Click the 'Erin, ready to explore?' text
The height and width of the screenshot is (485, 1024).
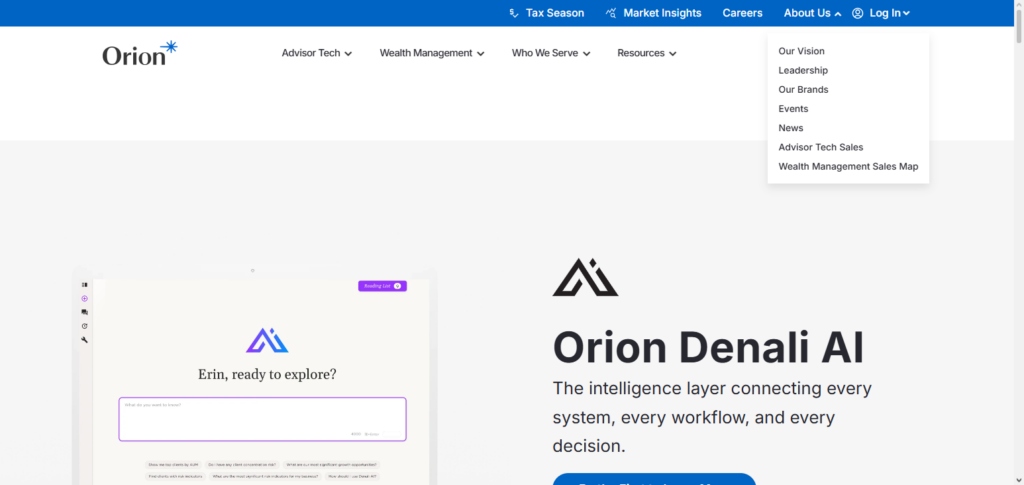(x=267, y=375)
